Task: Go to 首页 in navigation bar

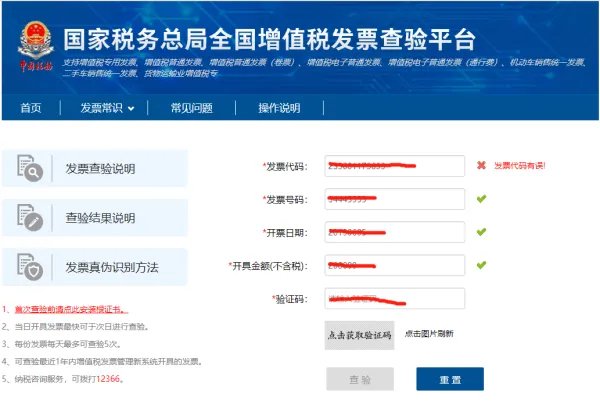Action: pyautogui.click(x=31, y=108)
